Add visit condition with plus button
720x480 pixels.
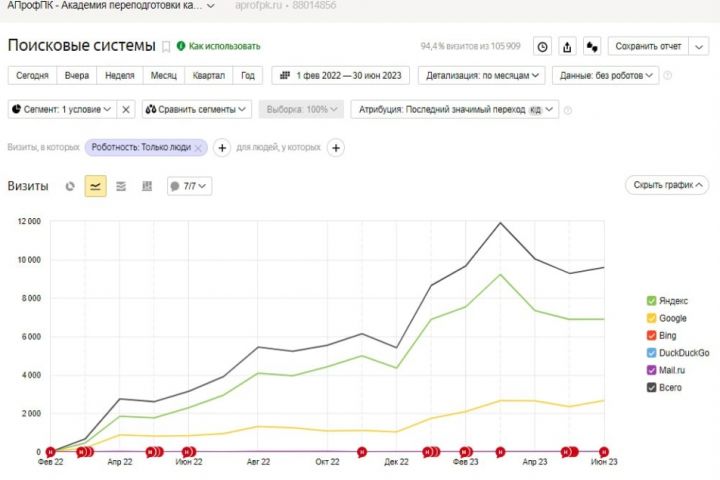pyautogui.click(x=223, y=148)
